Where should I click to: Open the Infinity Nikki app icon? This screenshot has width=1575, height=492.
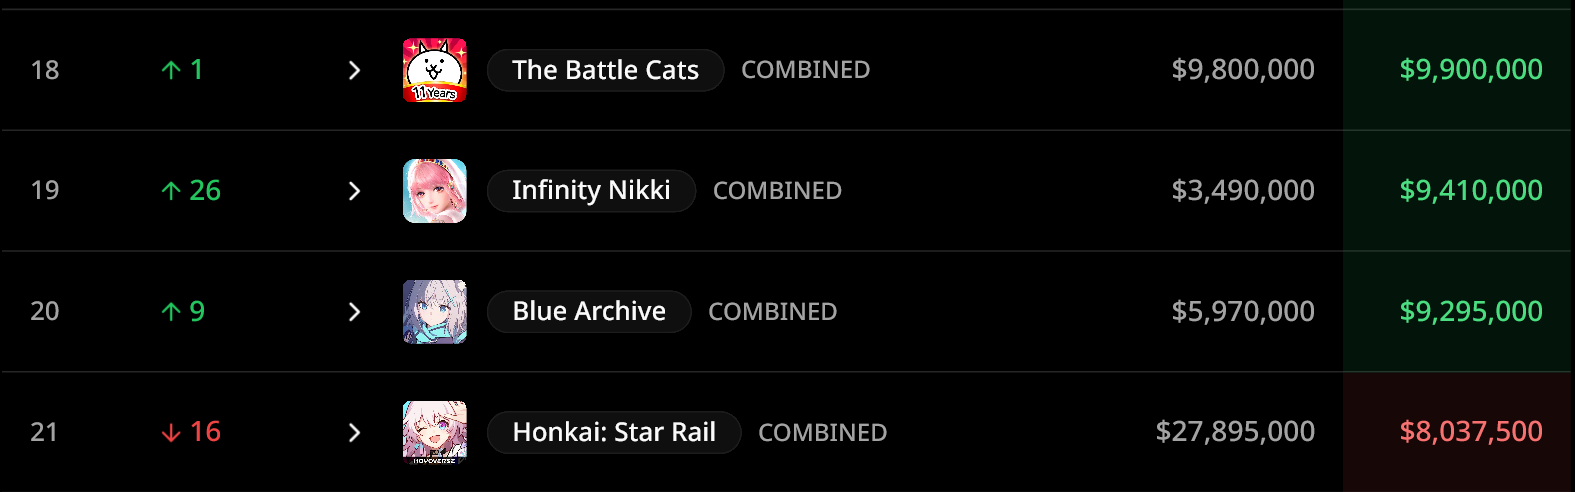coord(435,191)
